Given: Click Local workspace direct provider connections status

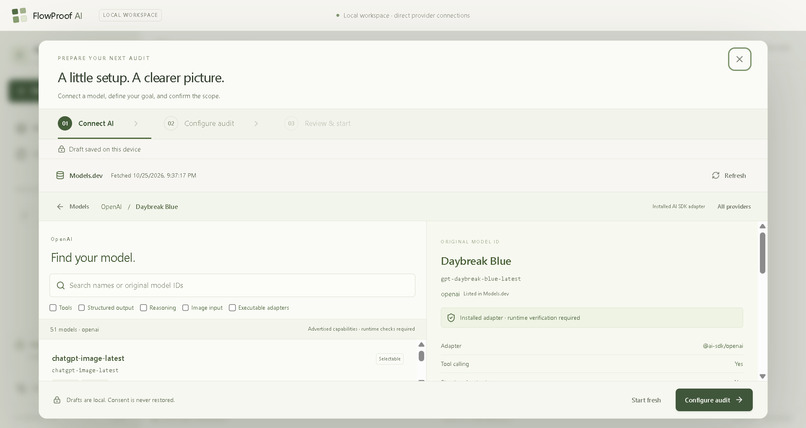Looking at the screenshot, I should click(x=402, y=15).
